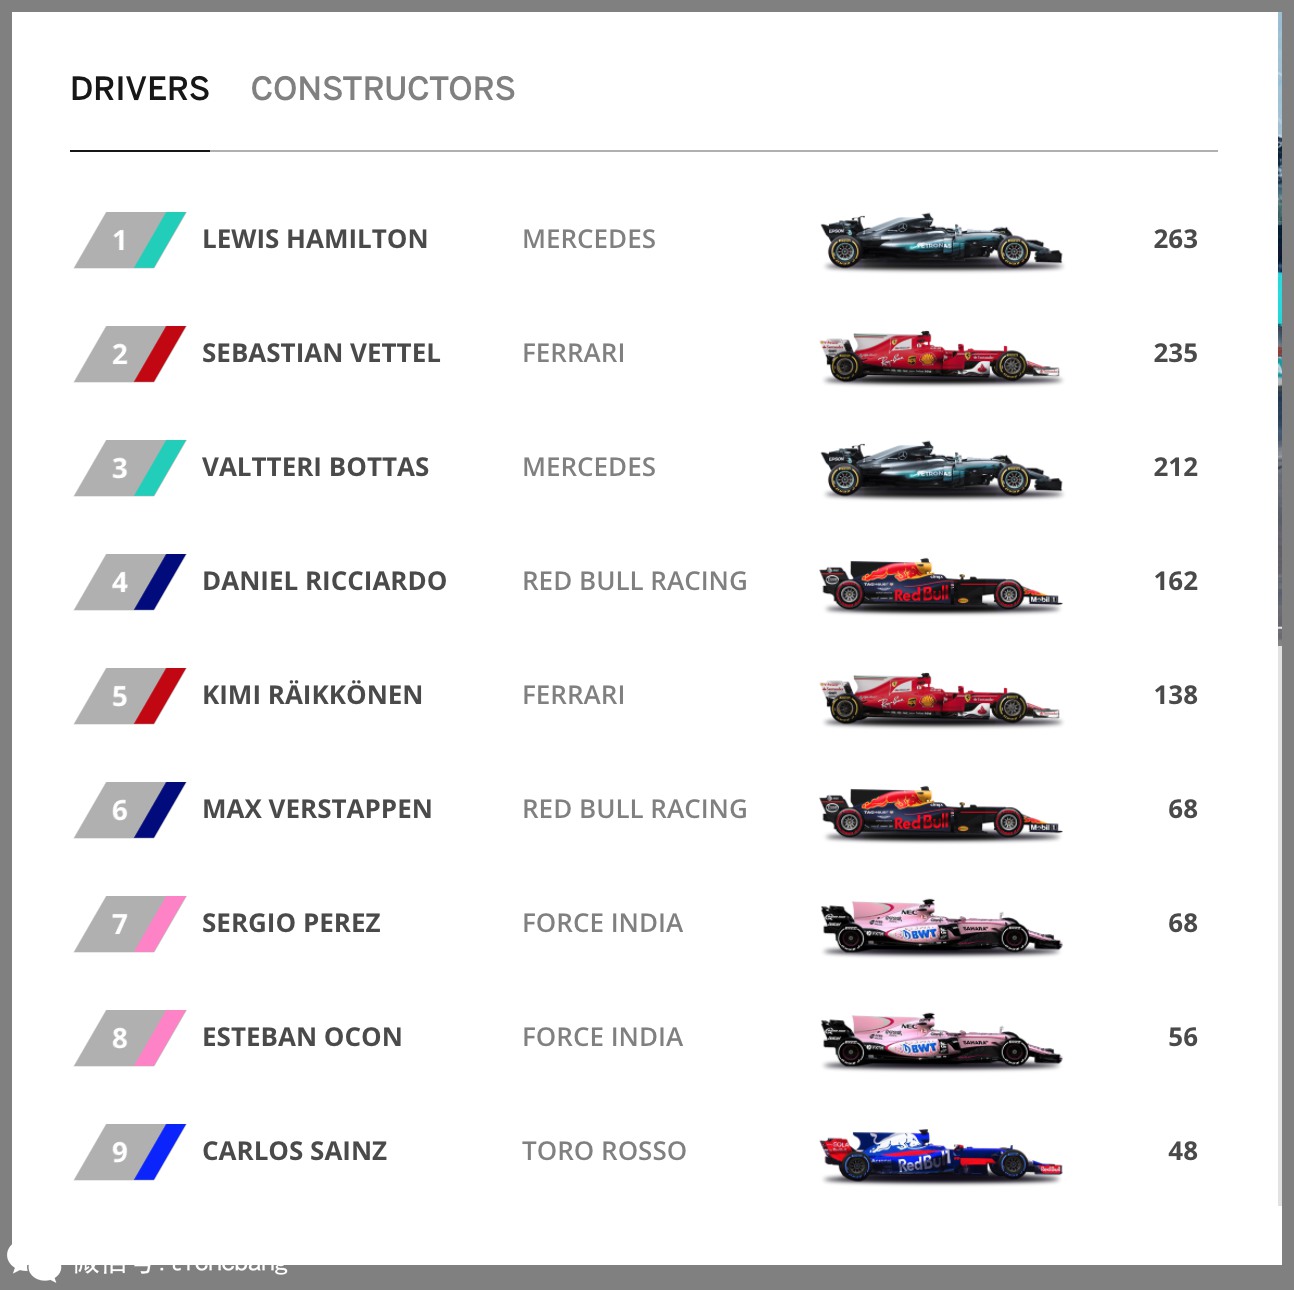
Task: Click Toro Rosso team name
Action: [604, 1151]
